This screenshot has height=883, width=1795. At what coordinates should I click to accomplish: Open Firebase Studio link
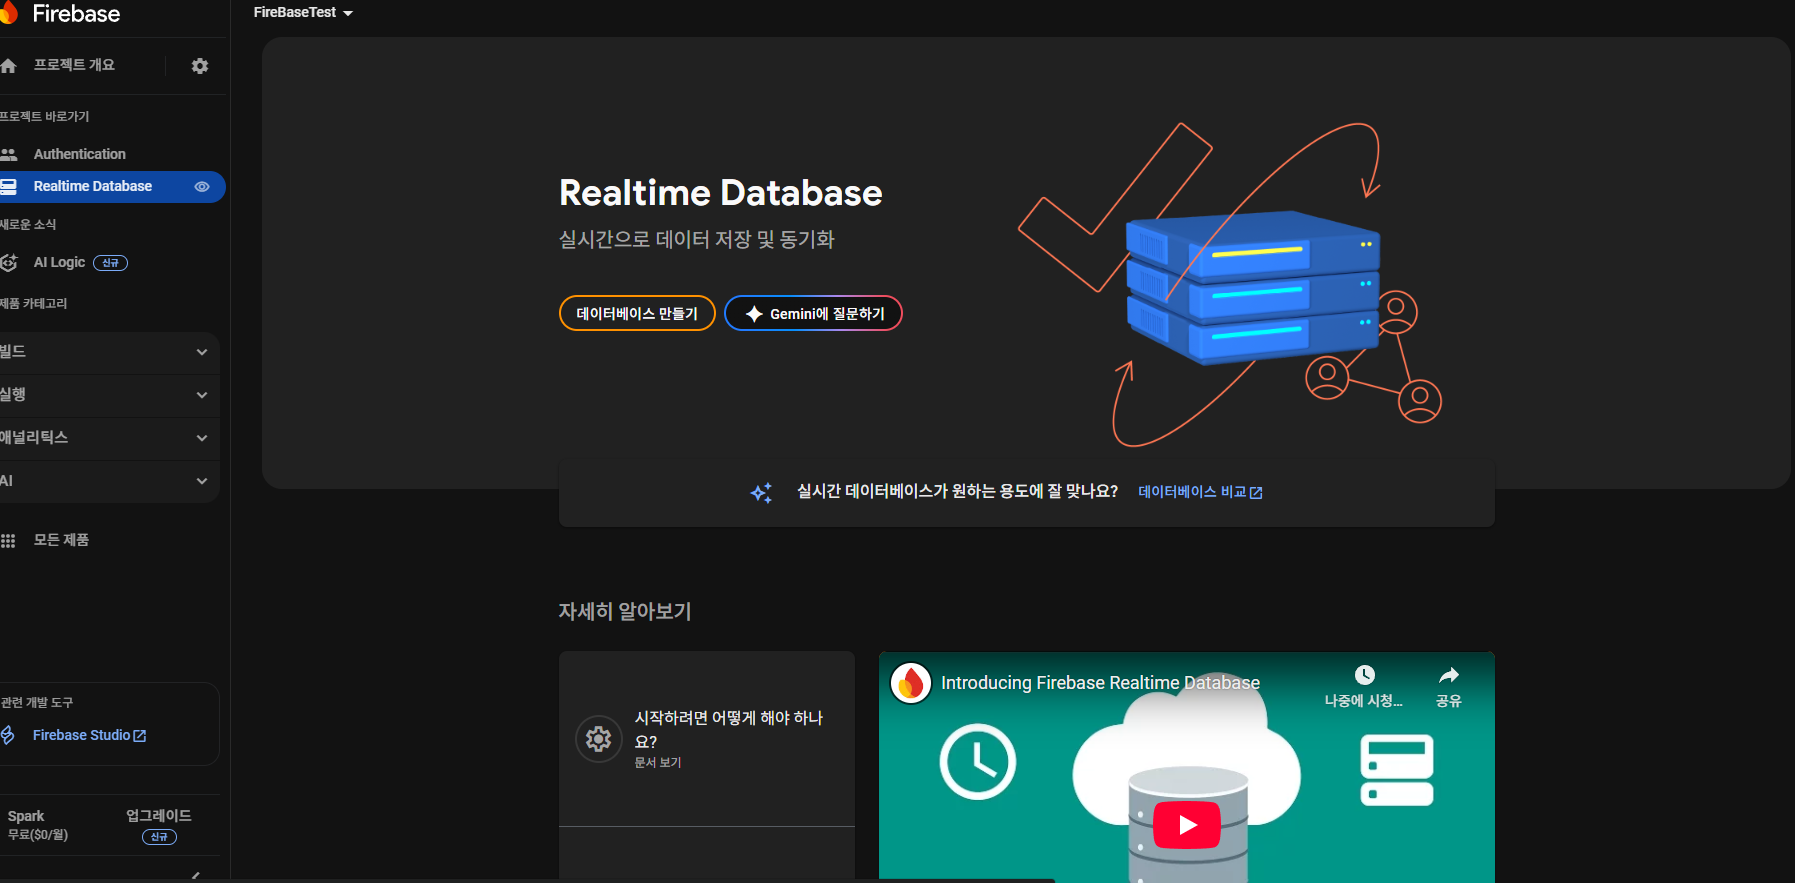pos(90,735)
